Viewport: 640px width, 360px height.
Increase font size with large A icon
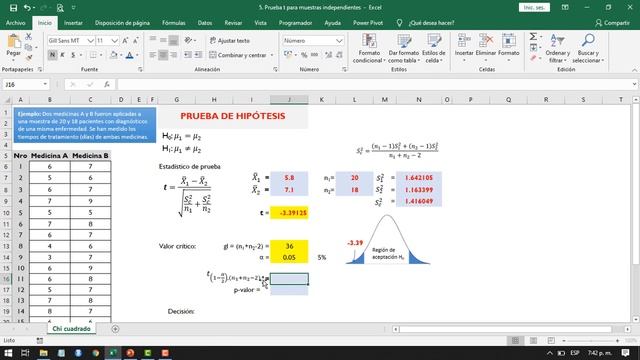pyautogui.click(x=125, y=40)
